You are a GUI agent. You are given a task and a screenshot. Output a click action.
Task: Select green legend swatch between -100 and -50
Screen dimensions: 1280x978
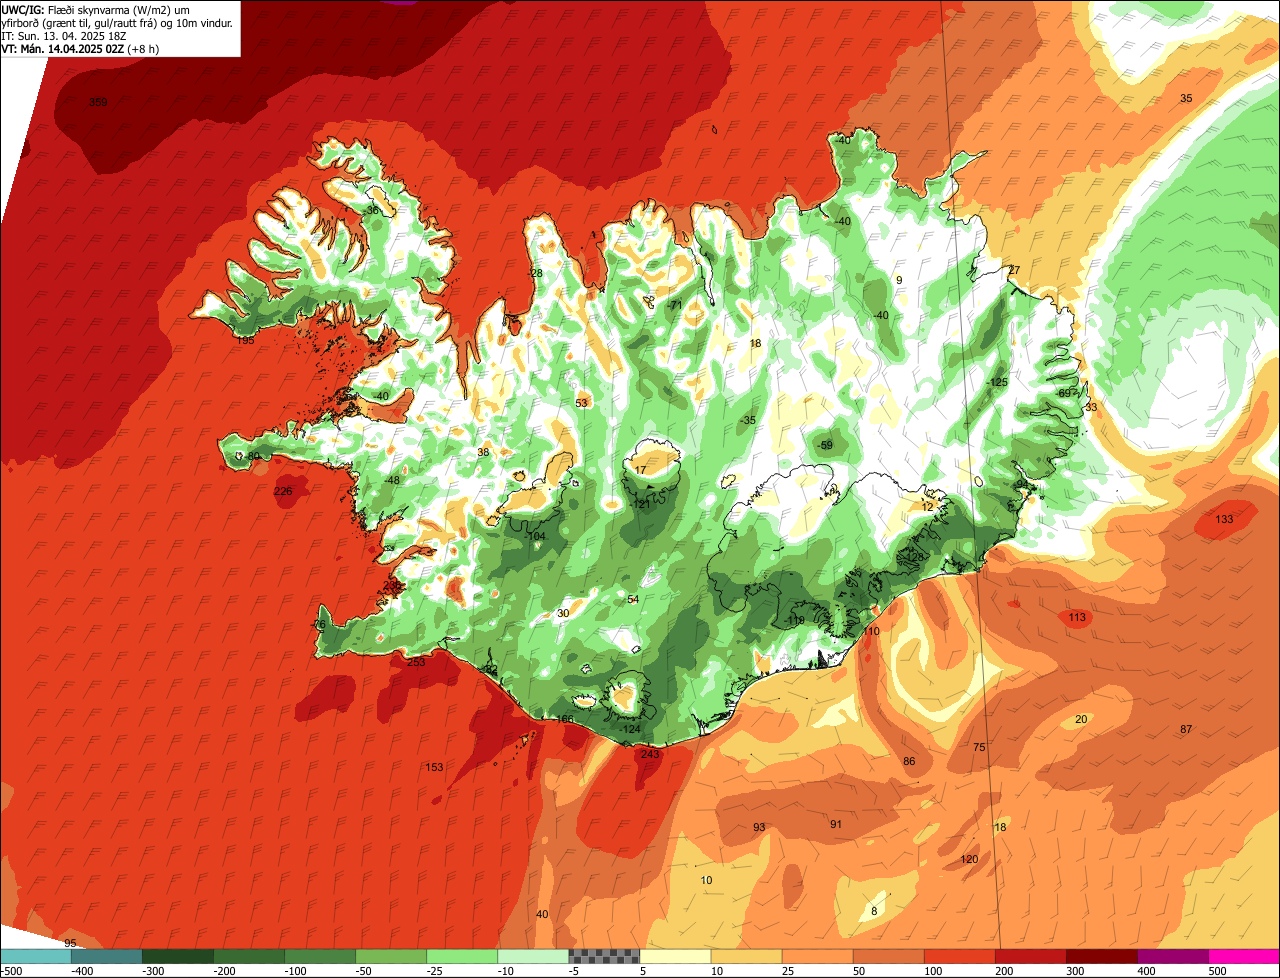[x=320, y=956]
